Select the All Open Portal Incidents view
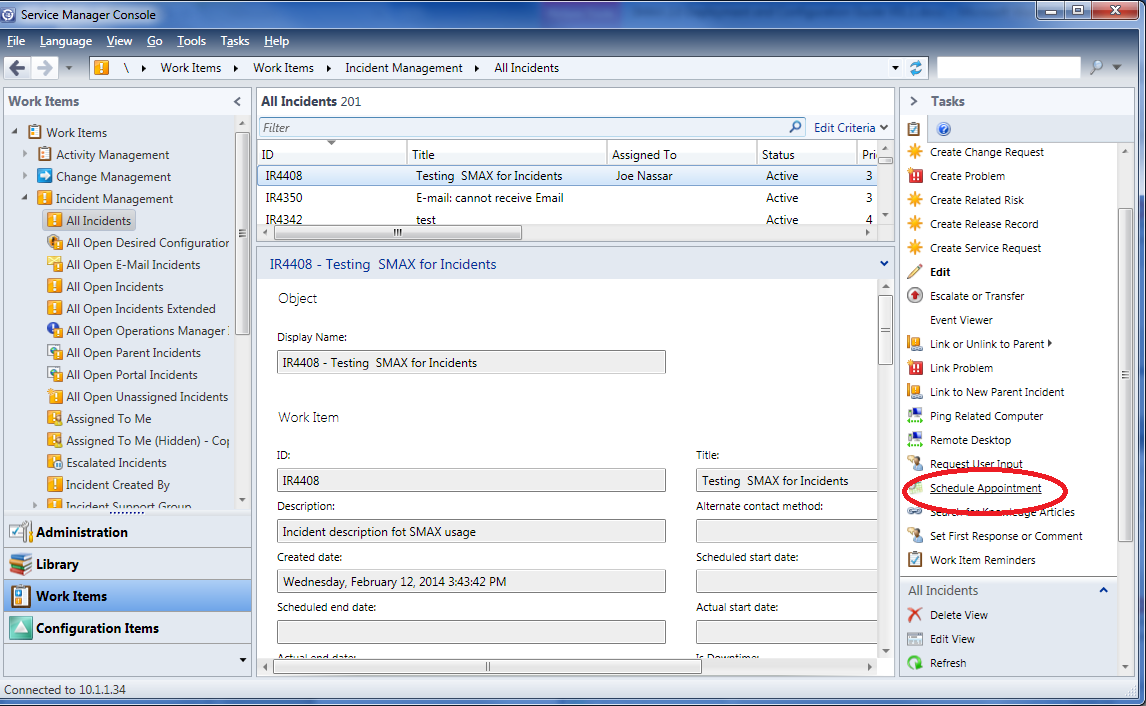Image resolution: width=1146 pixels, height=706 pixels. pyautogui.click(x=132, y=375)
